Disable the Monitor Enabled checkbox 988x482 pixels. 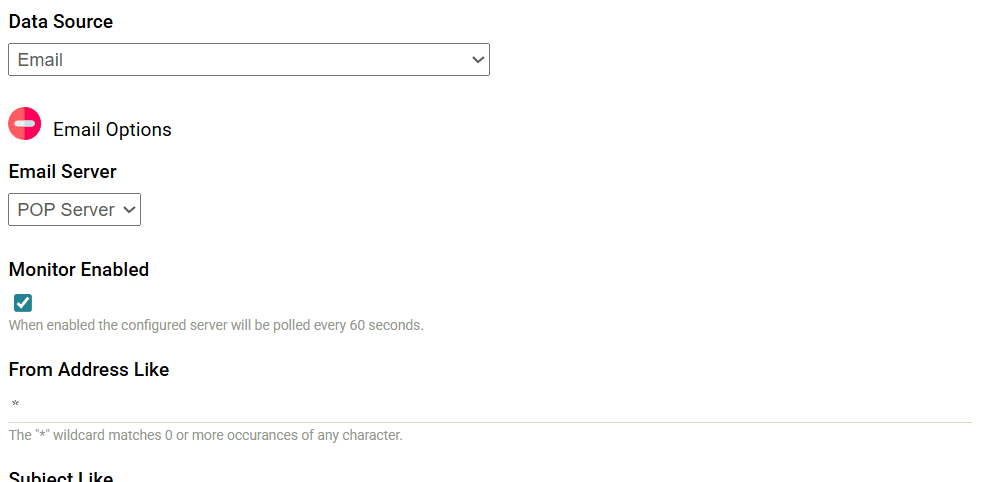click(23, 303)
